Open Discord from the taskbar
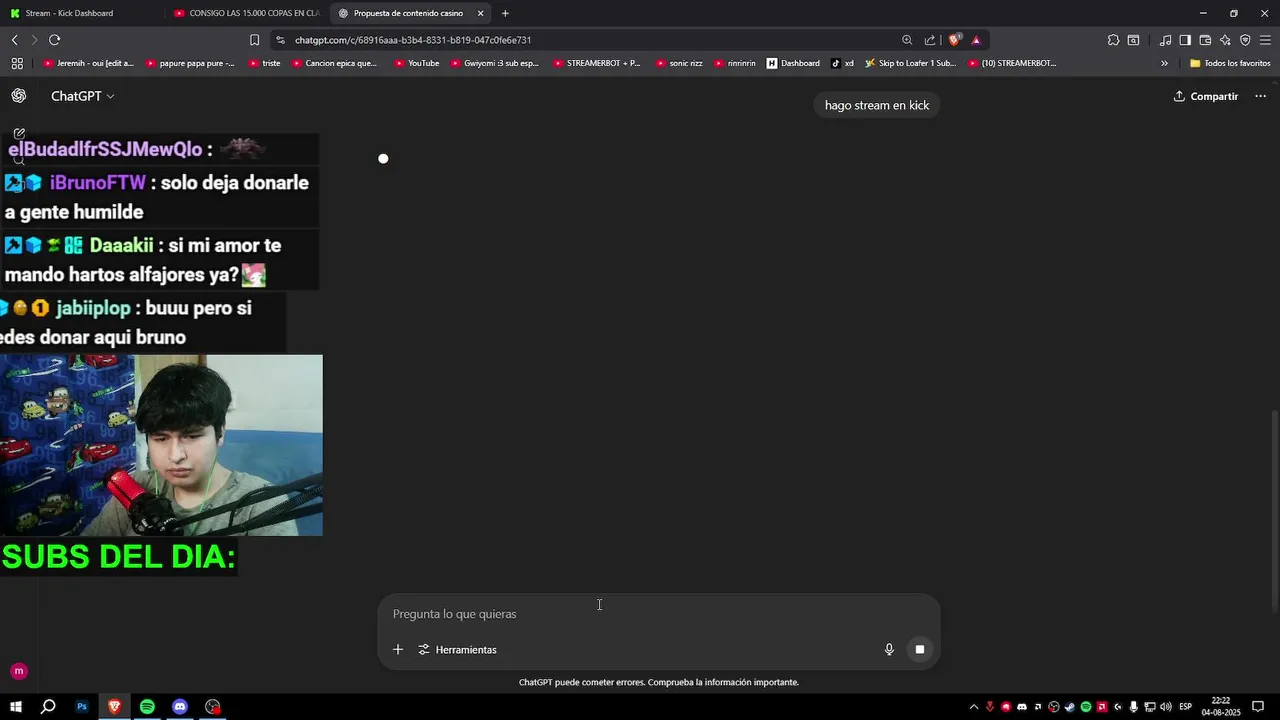 coord(180,707)
